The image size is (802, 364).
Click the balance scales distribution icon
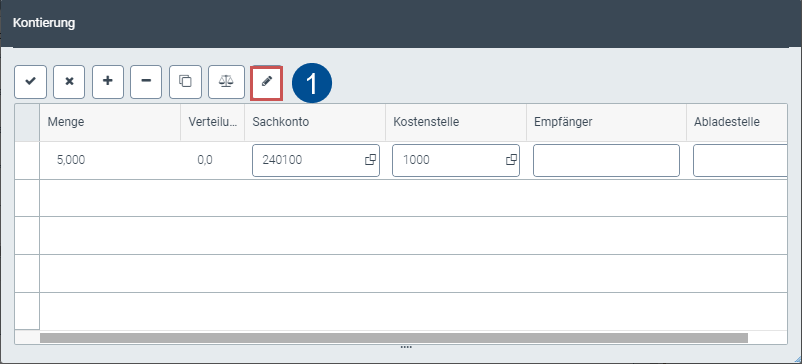click(226, 82)
